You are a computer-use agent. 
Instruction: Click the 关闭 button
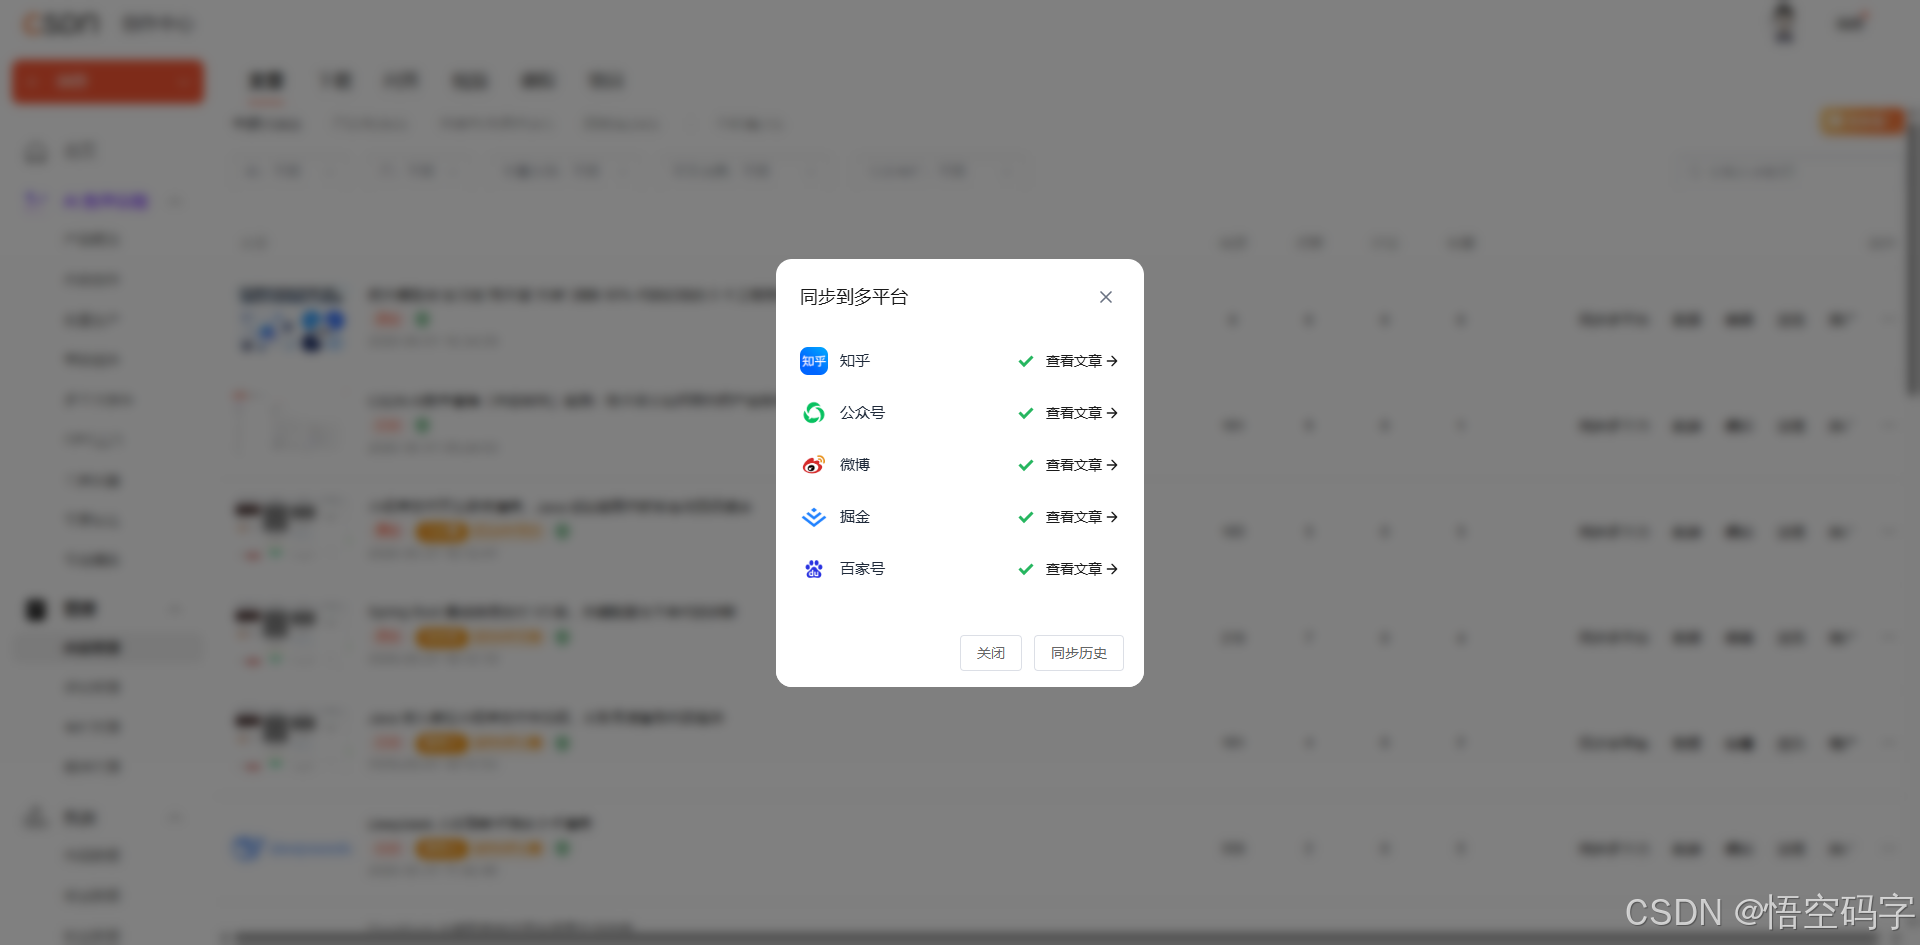[x=991, y=653]
